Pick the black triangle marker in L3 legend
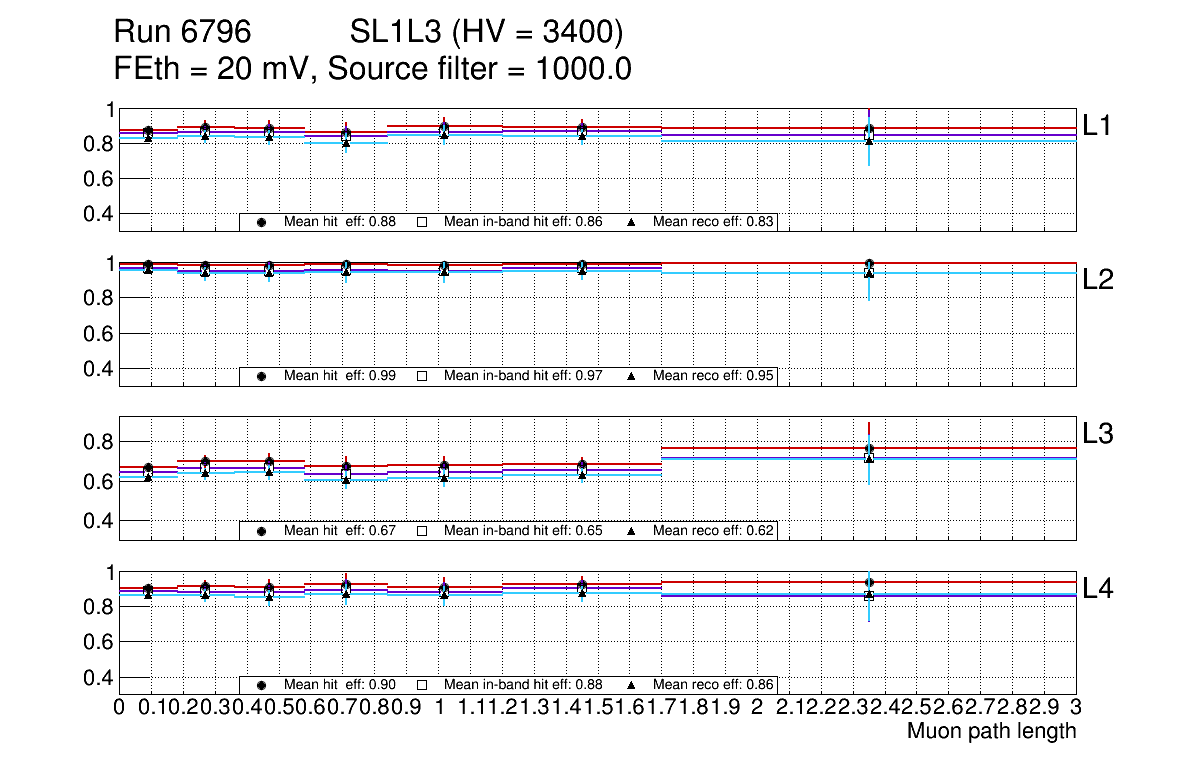The height and width of the screenshot is (772, 1196). click(x=632, y=531)
